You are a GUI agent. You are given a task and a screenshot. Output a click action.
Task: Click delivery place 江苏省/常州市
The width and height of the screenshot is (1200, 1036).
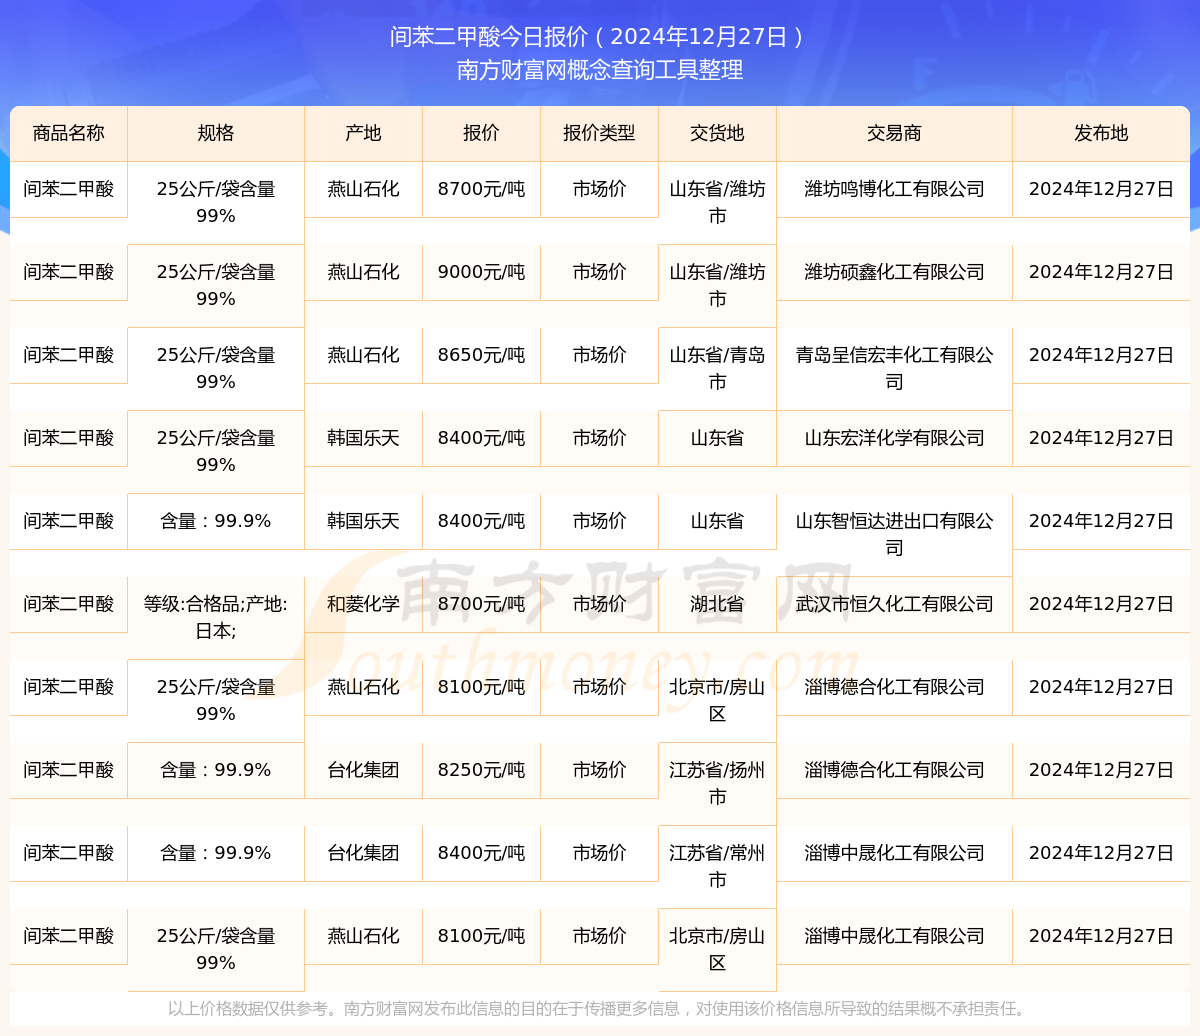click(717, 866)
